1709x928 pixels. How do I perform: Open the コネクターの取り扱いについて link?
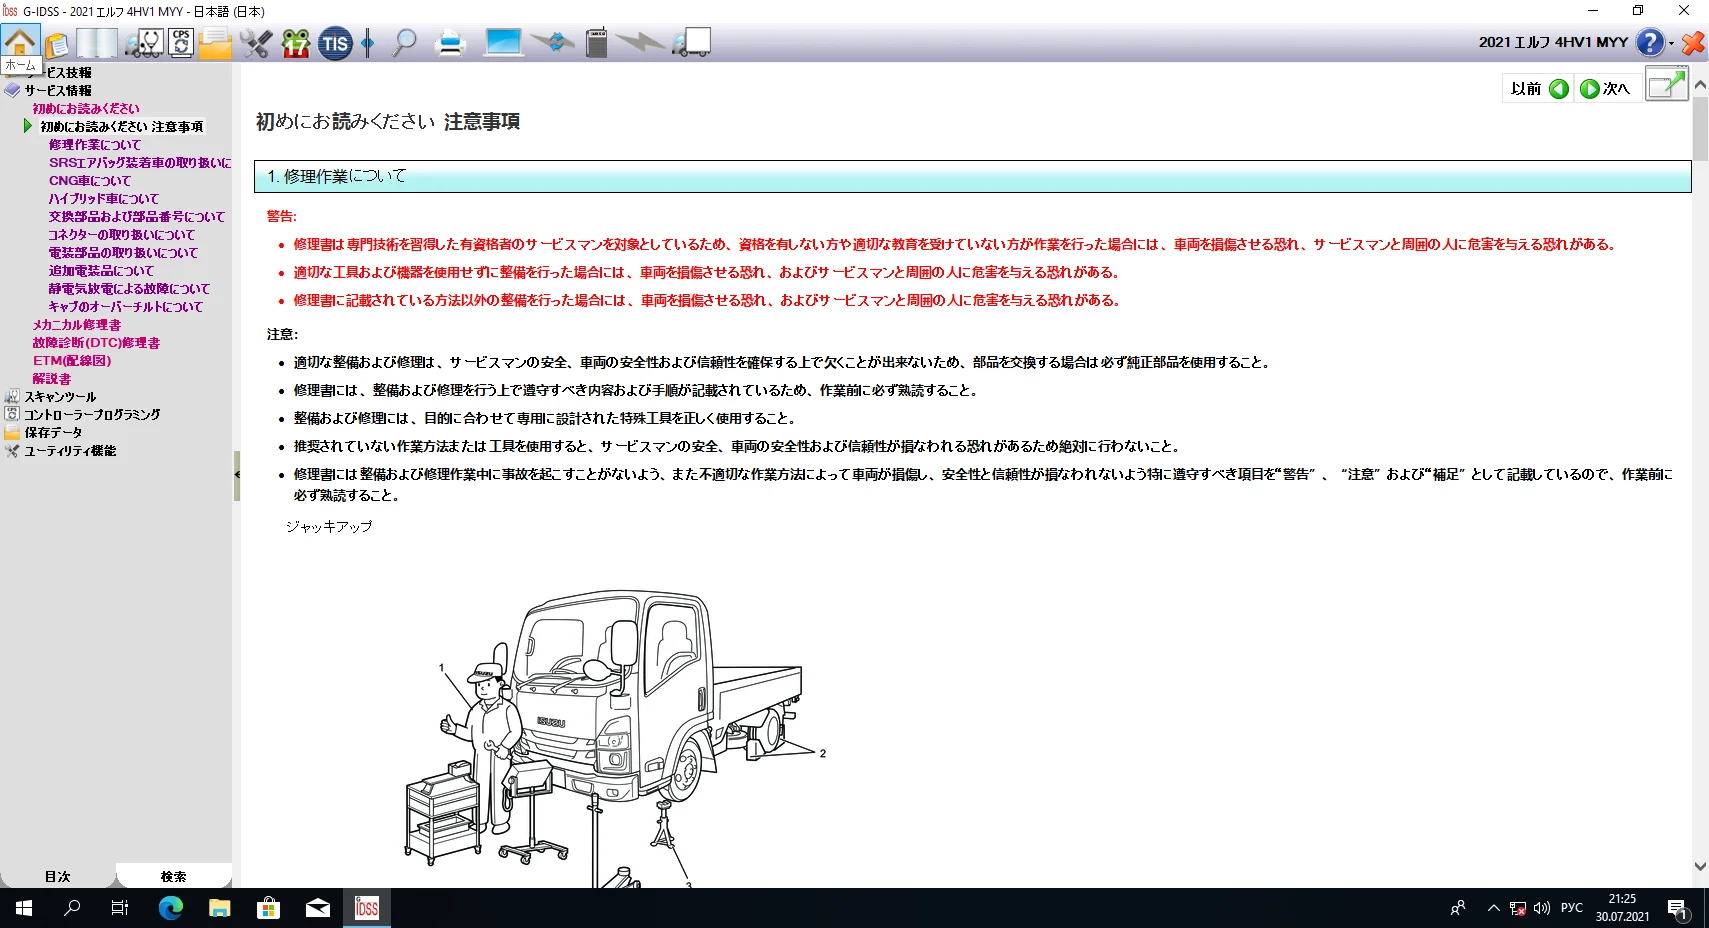pos(122,234)
